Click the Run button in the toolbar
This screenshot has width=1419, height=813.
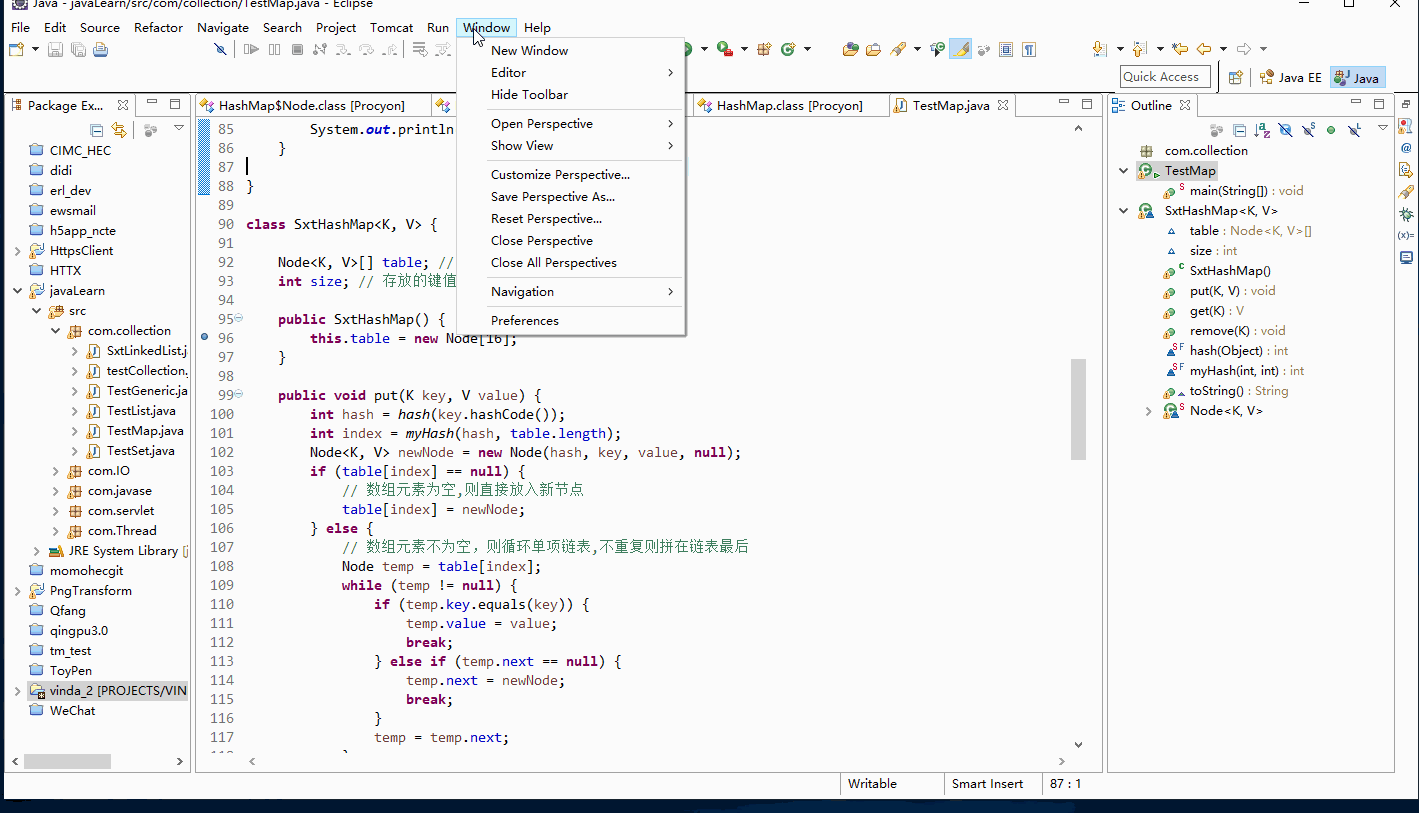tap(688, 48)
